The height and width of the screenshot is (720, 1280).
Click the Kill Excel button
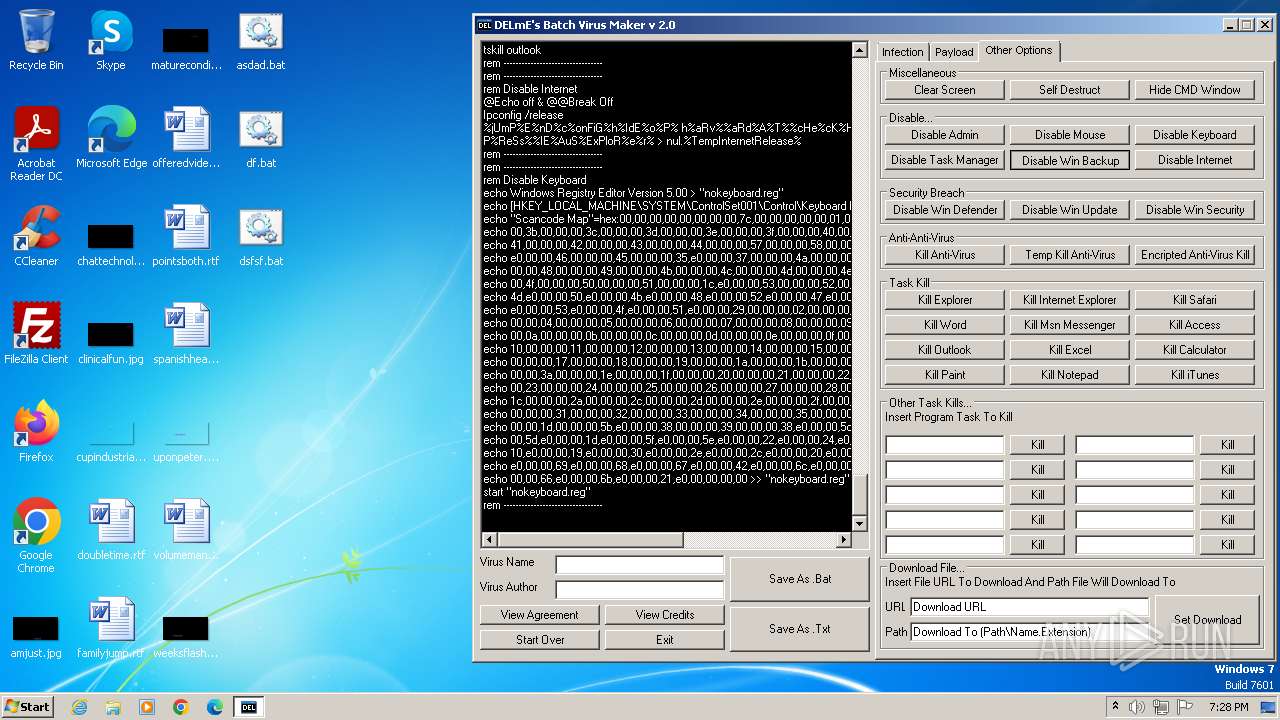(x=1069, y=350)
